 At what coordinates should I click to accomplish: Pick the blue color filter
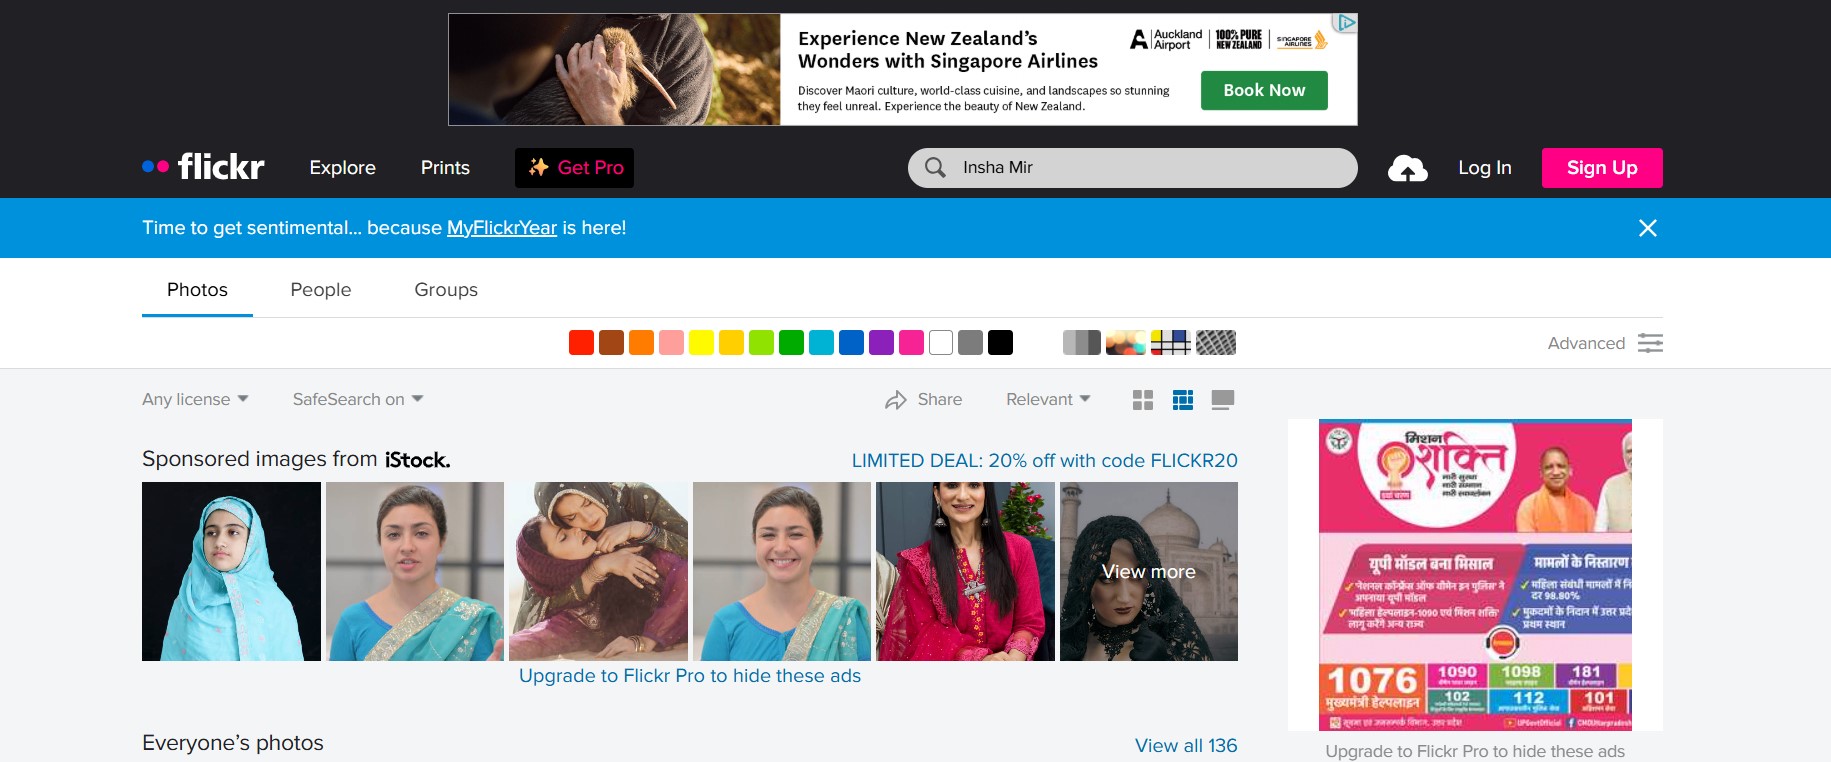tap(851, 343)
